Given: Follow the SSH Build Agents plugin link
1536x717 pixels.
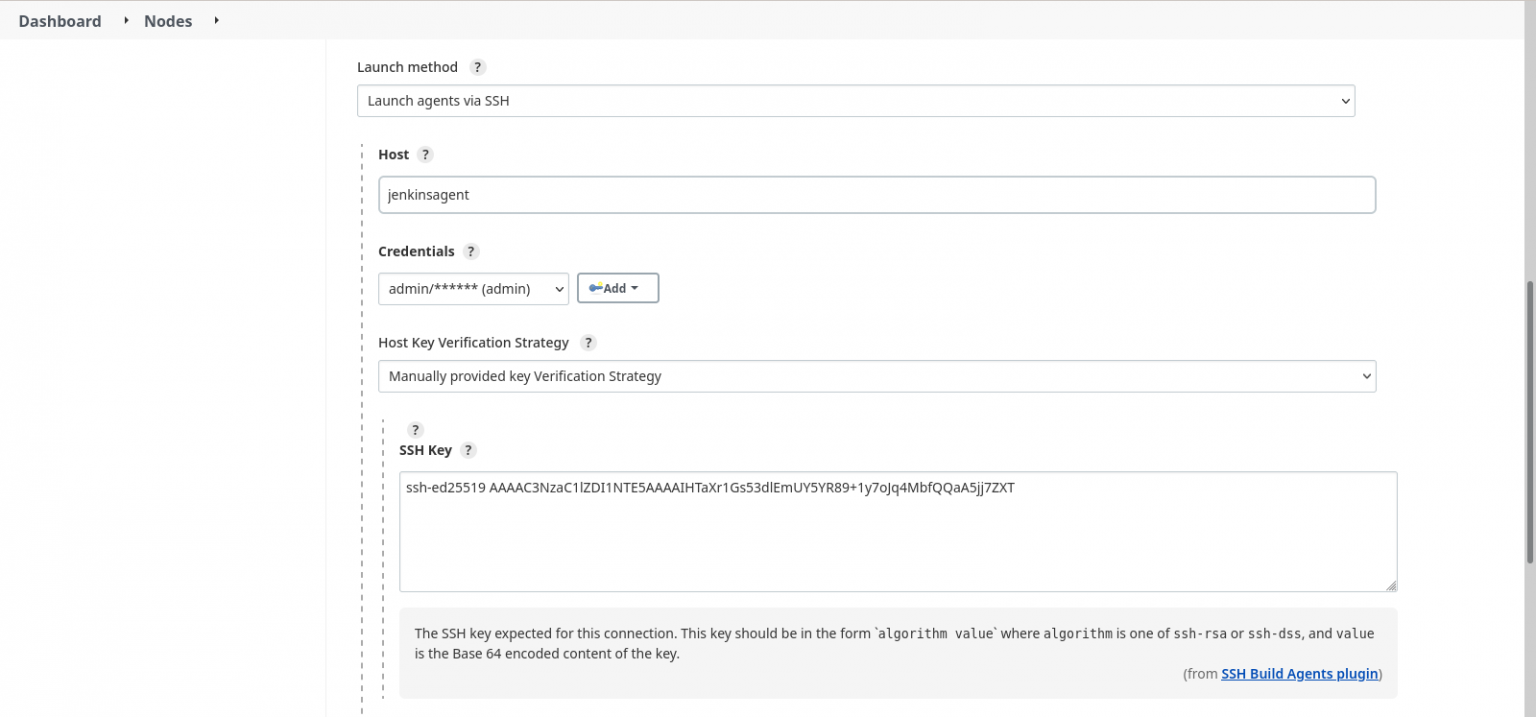Looking at the screenshot, I should tap(1298, 673).
